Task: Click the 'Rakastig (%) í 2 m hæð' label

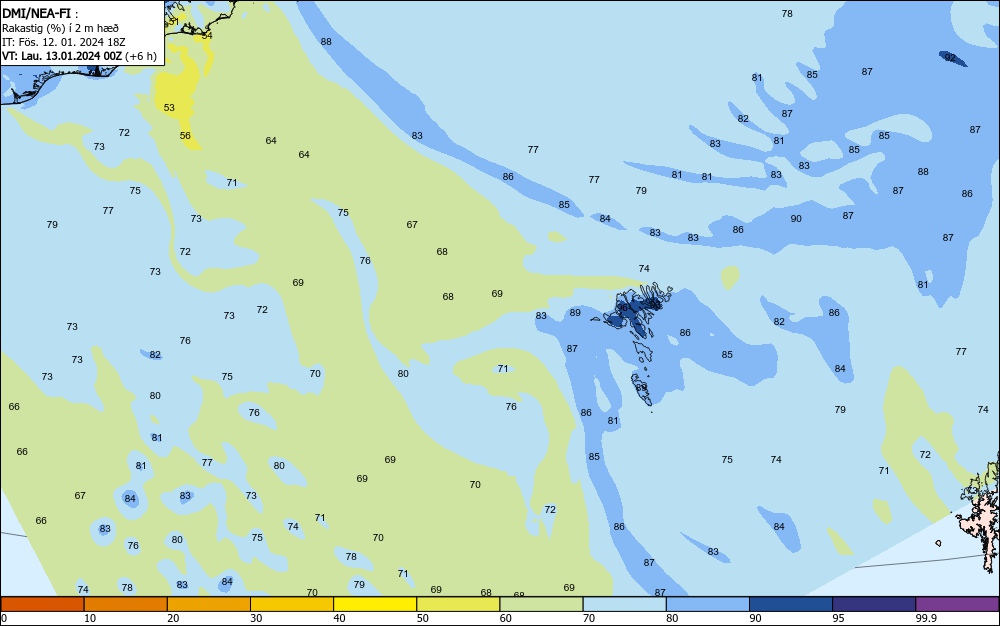Action: (60, 28)
